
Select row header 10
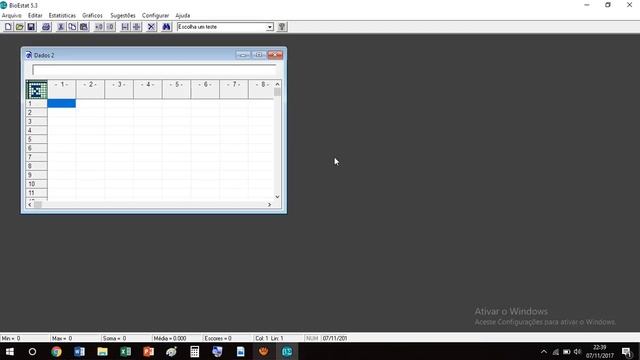click(x=37, y=184)
